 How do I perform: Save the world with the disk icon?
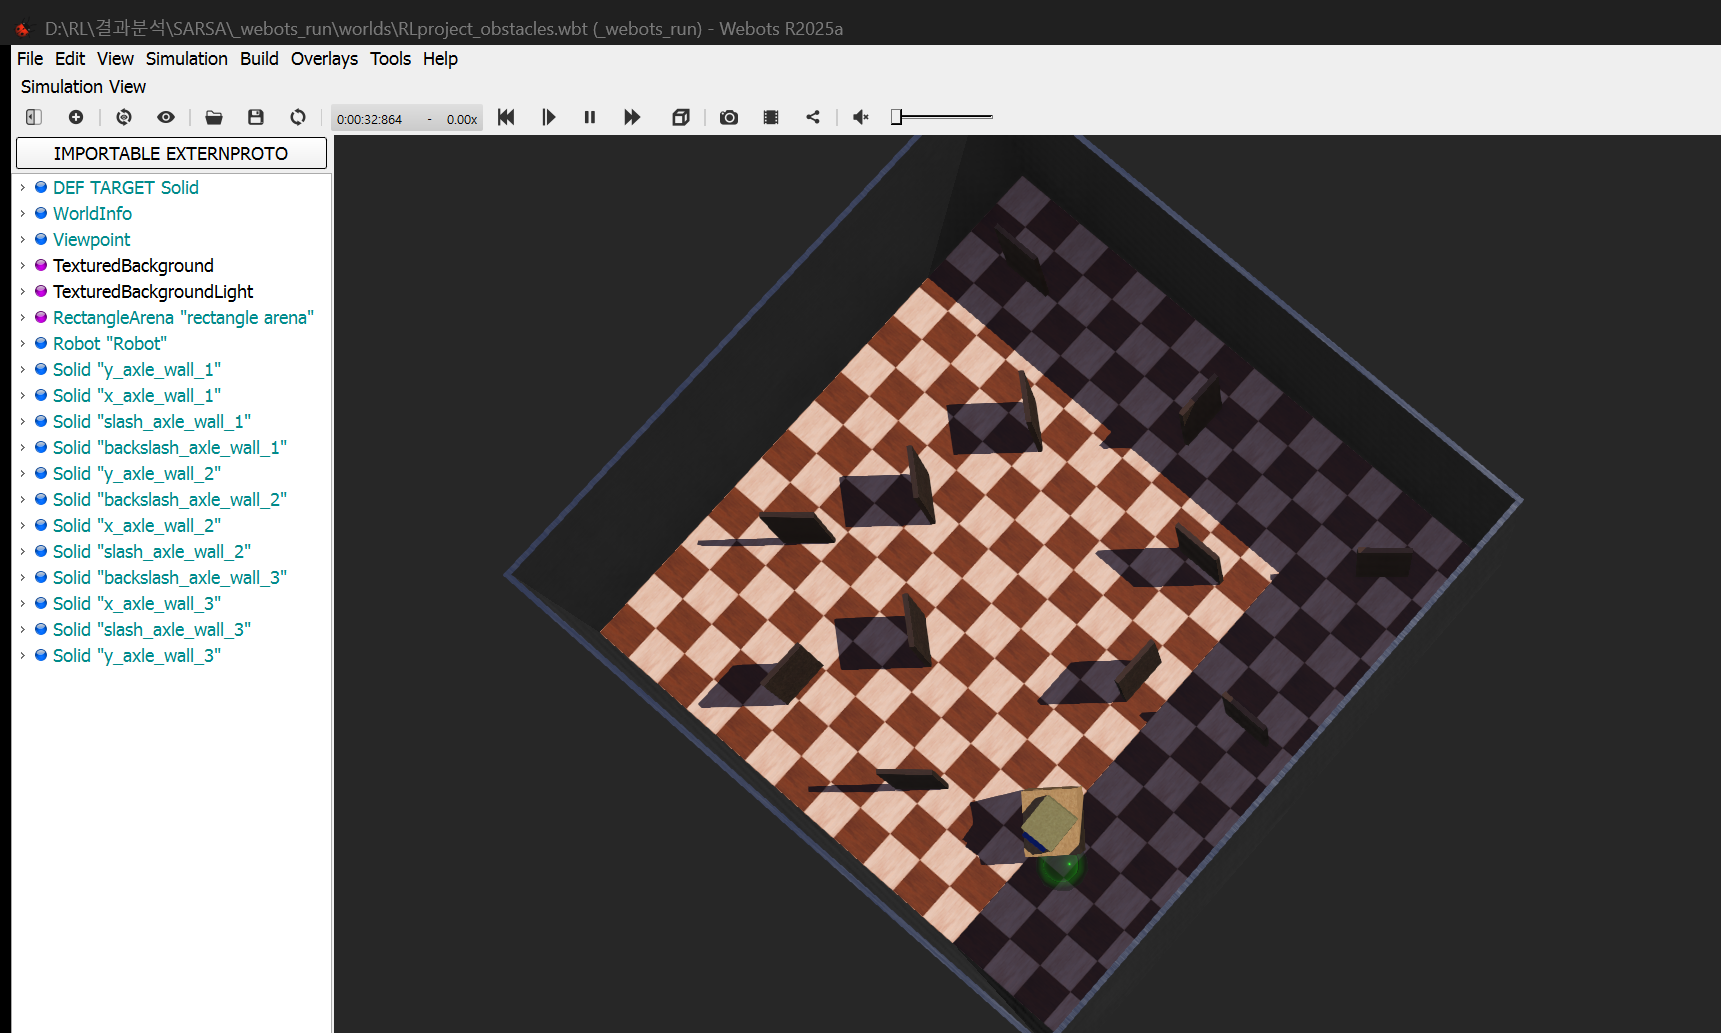(256, 117)
